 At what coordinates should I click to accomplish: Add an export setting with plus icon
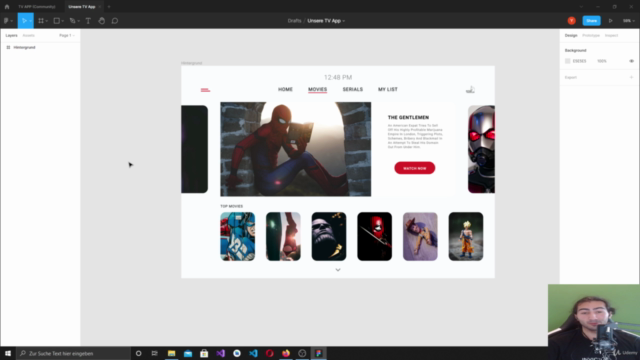631,77
